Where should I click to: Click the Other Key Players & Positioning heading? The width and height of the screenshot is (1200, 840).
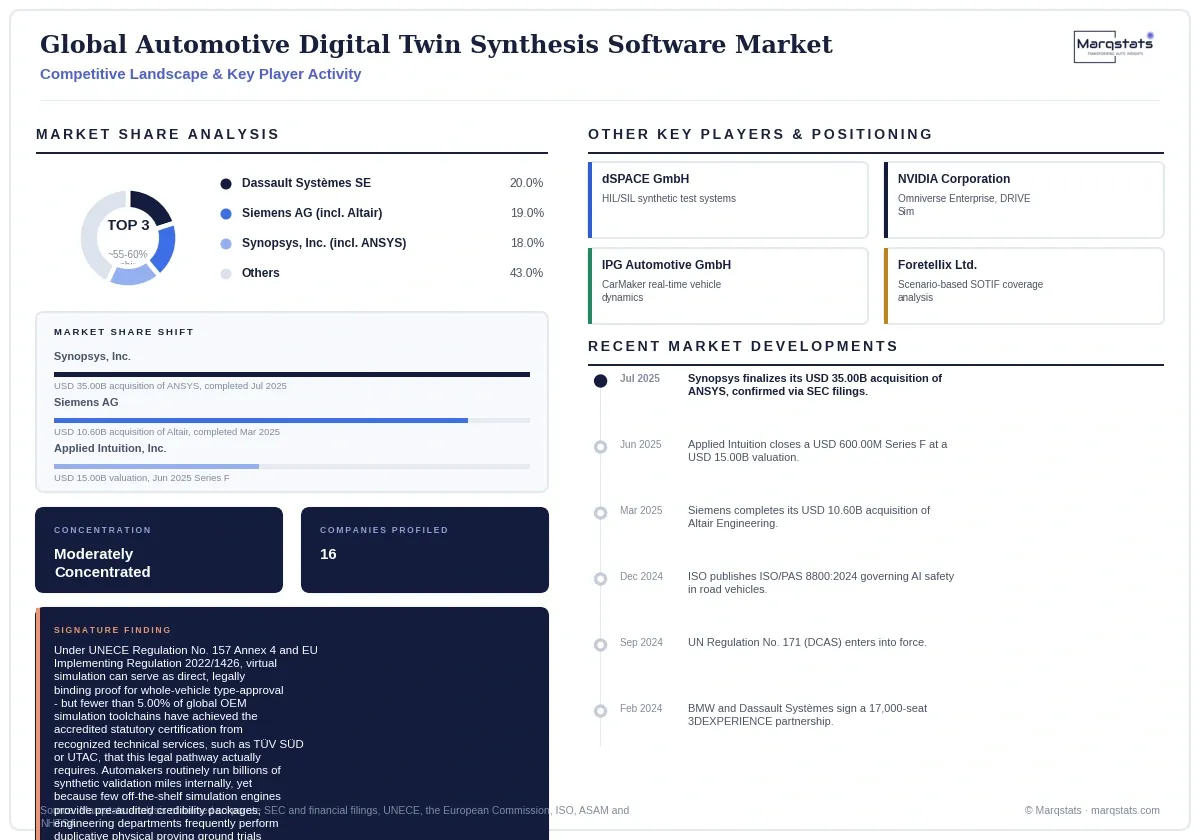[x=760, y=134]
